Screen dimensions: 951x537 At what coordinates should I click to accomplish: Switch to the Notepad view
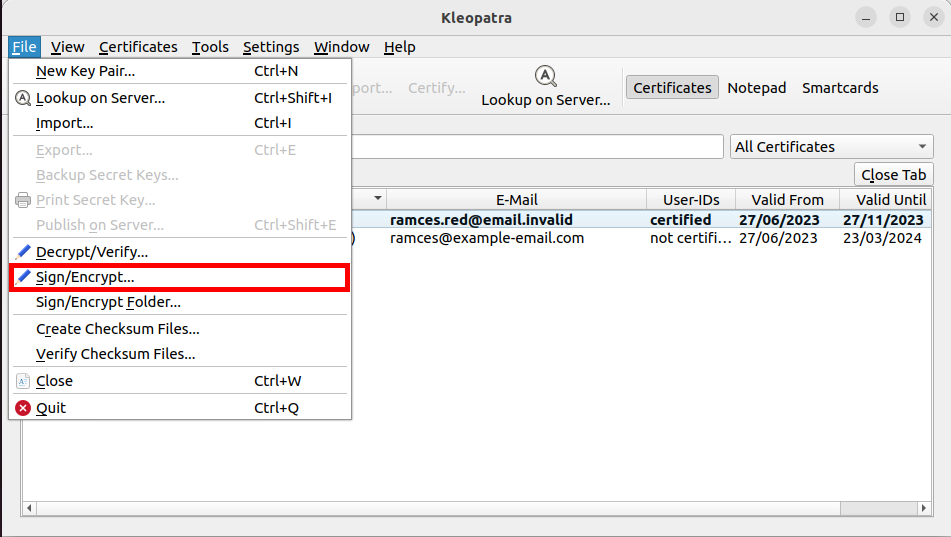[756, 87]
